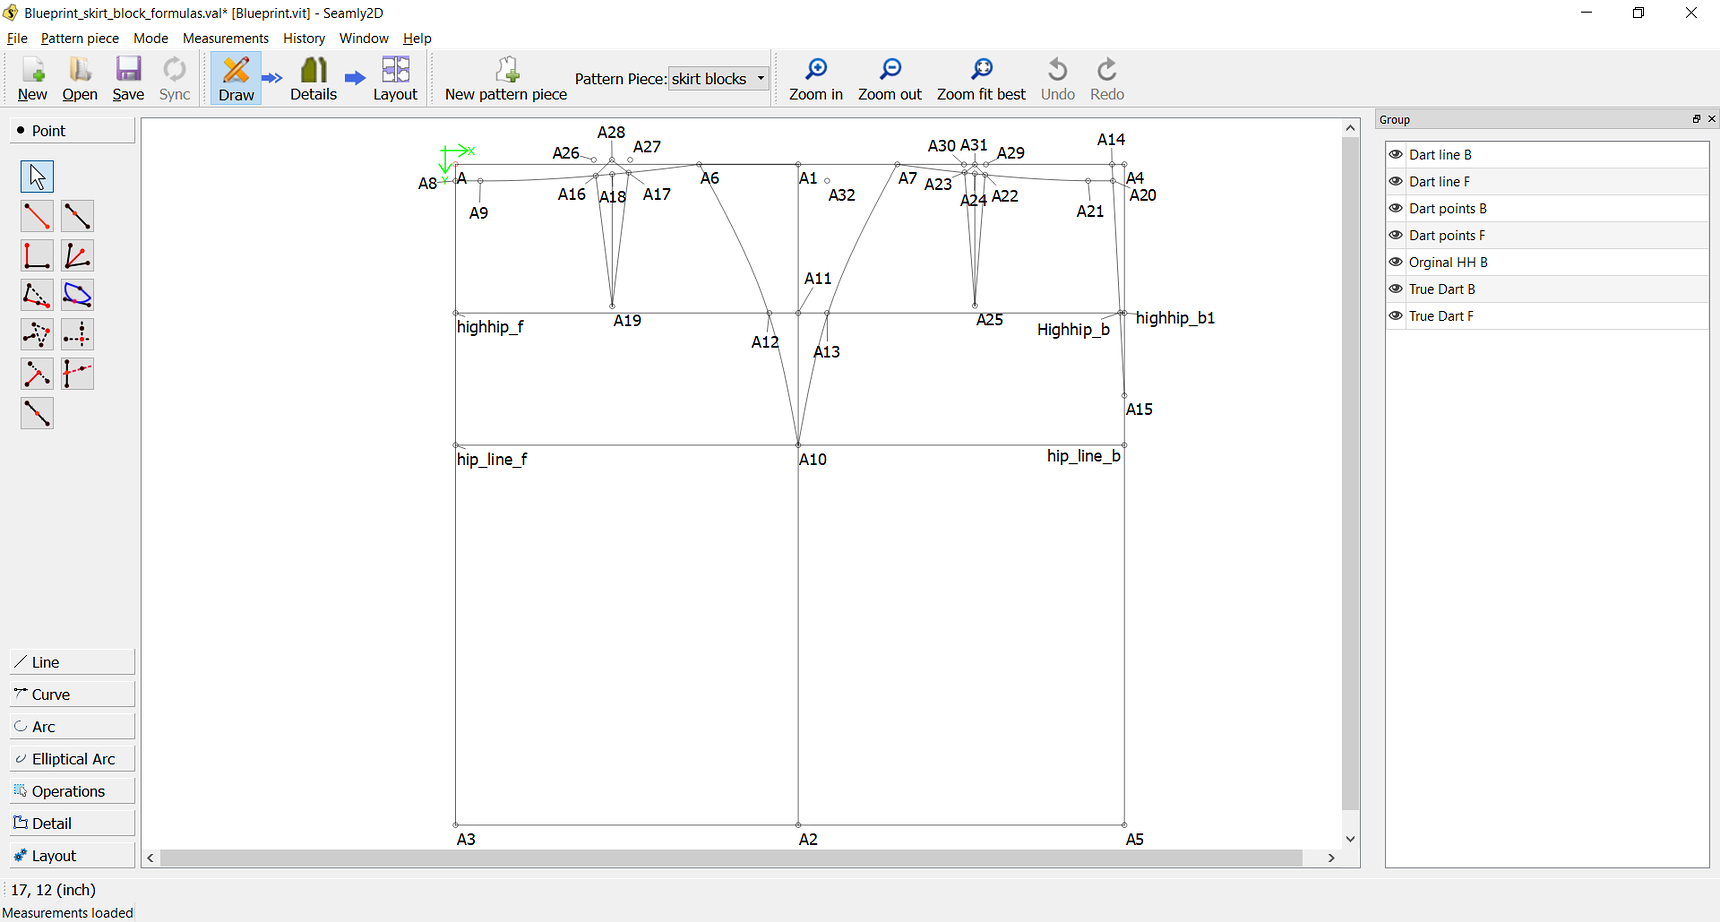
Task: Click the right arrow of horizontal scrollbar
Action: 1331,857
